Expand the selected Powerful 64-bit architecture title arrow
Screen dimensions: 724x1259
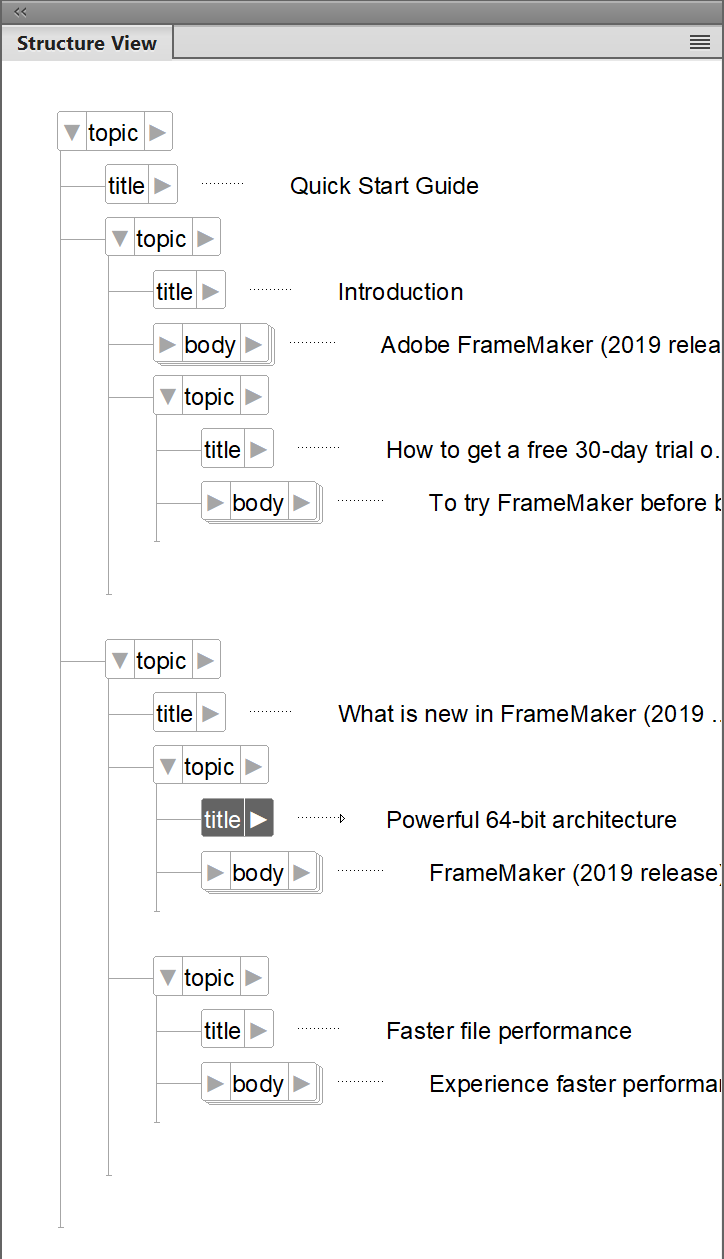257,818
